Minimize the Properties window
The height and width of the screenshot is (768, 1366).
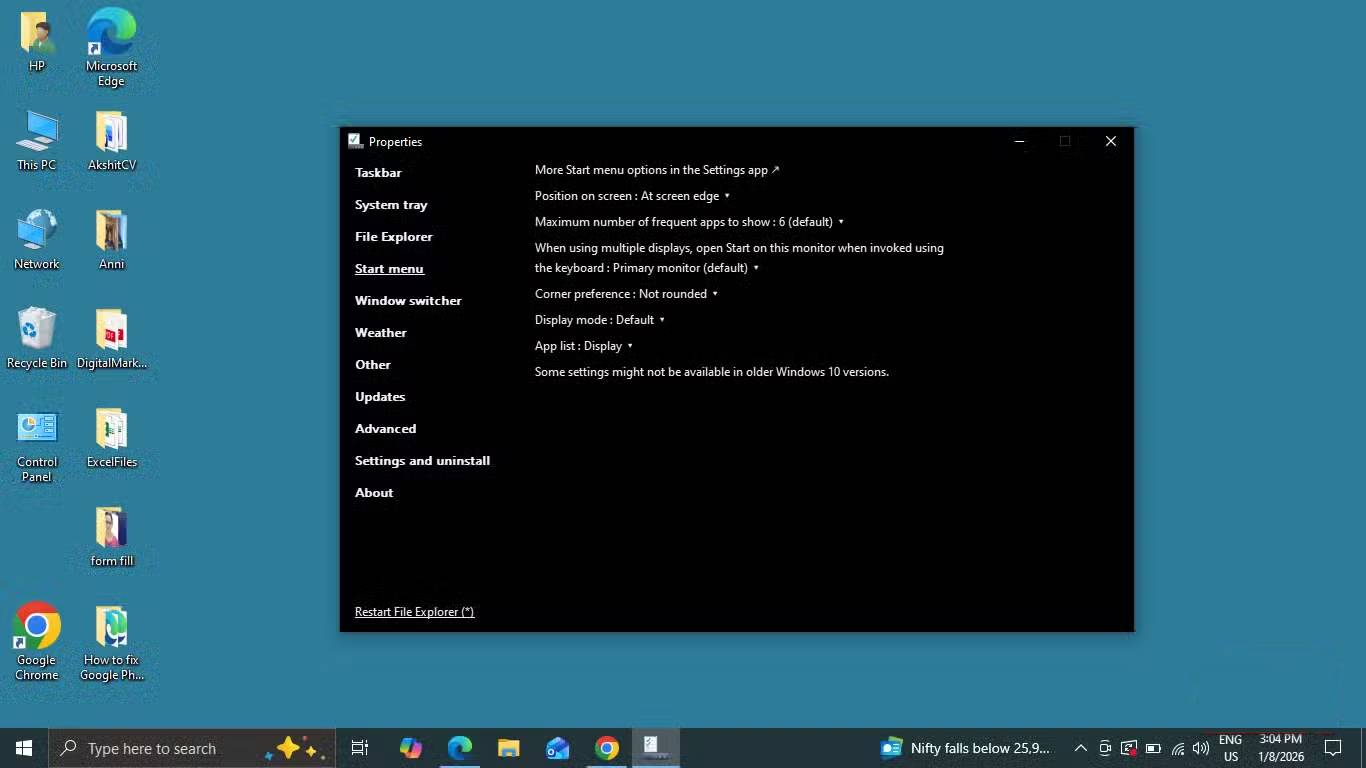(1019, 141)
